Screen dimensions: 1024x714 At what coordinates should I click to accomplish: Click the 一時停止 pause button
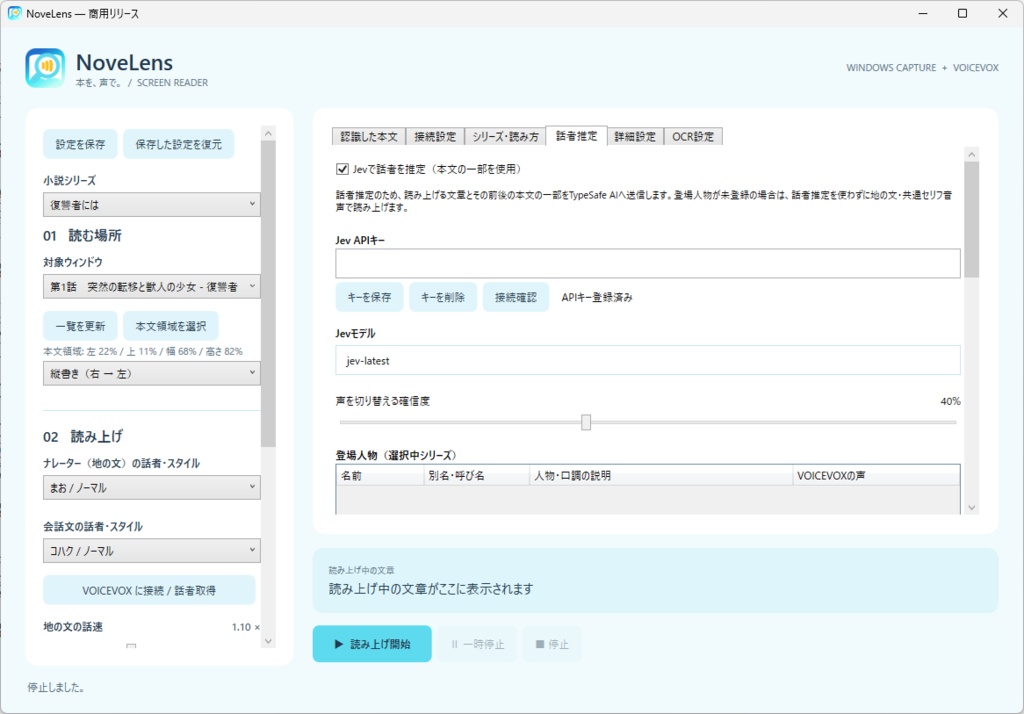click(x=478, y=644)
